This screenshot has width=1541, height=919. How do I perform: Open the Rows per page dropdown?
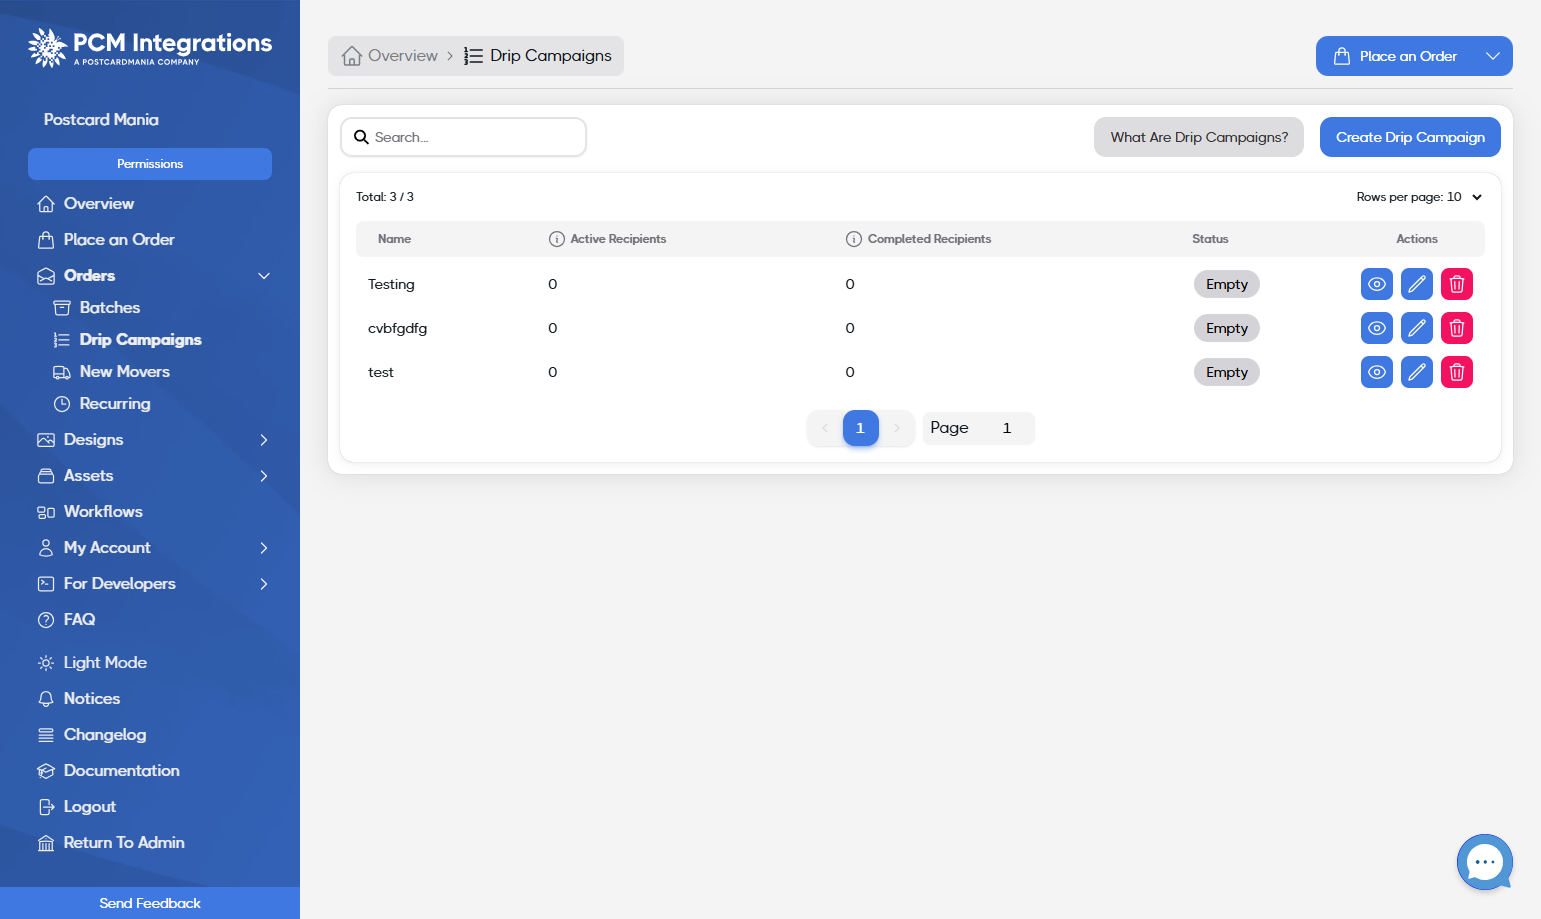click(x=1419, y=197)
